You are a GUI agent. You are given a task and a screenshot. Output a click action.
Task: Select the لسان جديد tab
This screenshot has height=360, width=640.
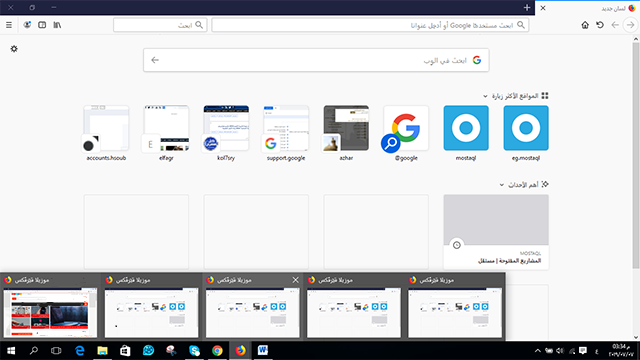587,8
